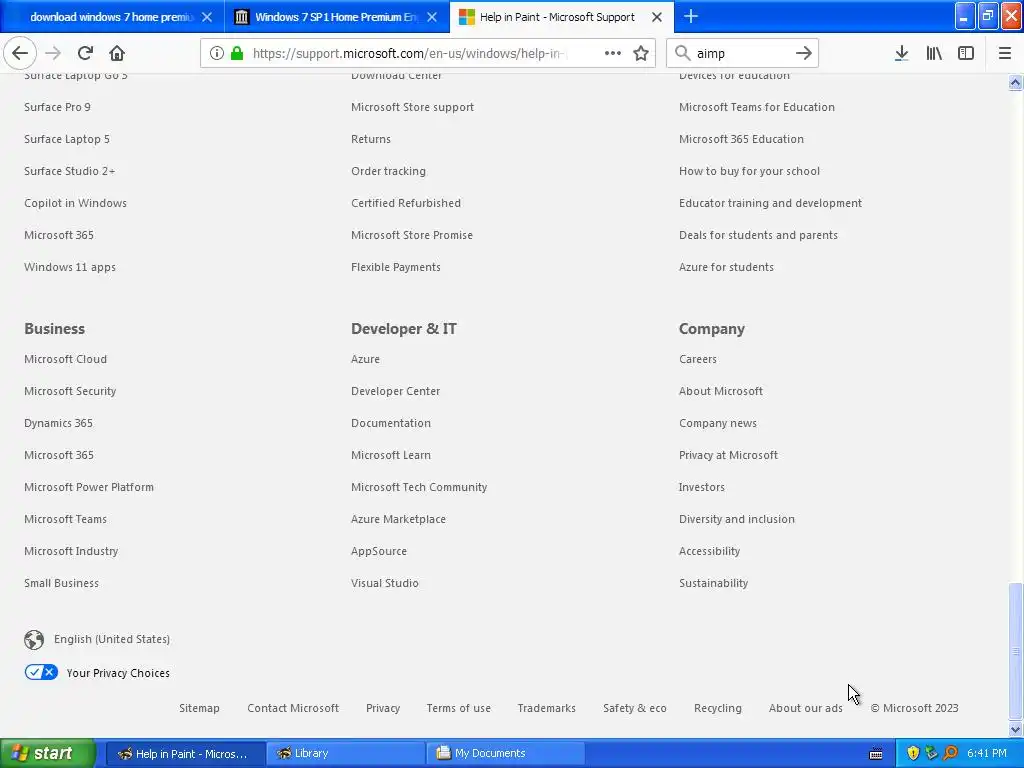Screen dimensions: 1024x768
Task: Click the vertical scrollbar thumb
Action: (1015, 650)
